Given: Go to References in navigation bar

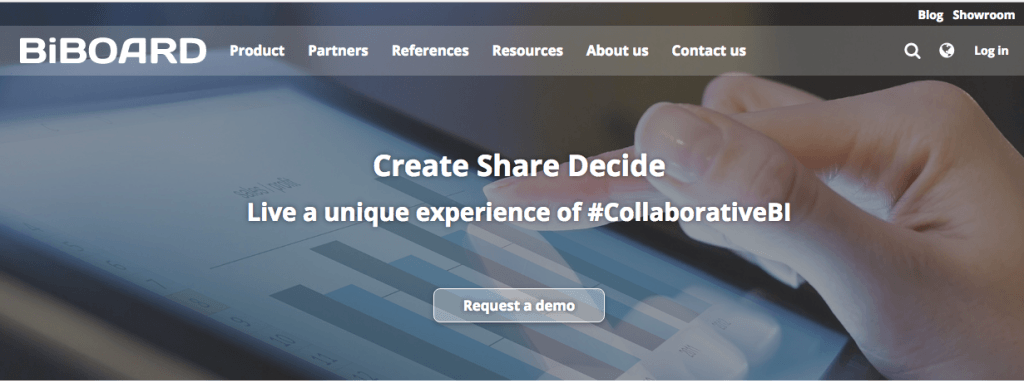Looking at the screenshot, I should point(430,50).
